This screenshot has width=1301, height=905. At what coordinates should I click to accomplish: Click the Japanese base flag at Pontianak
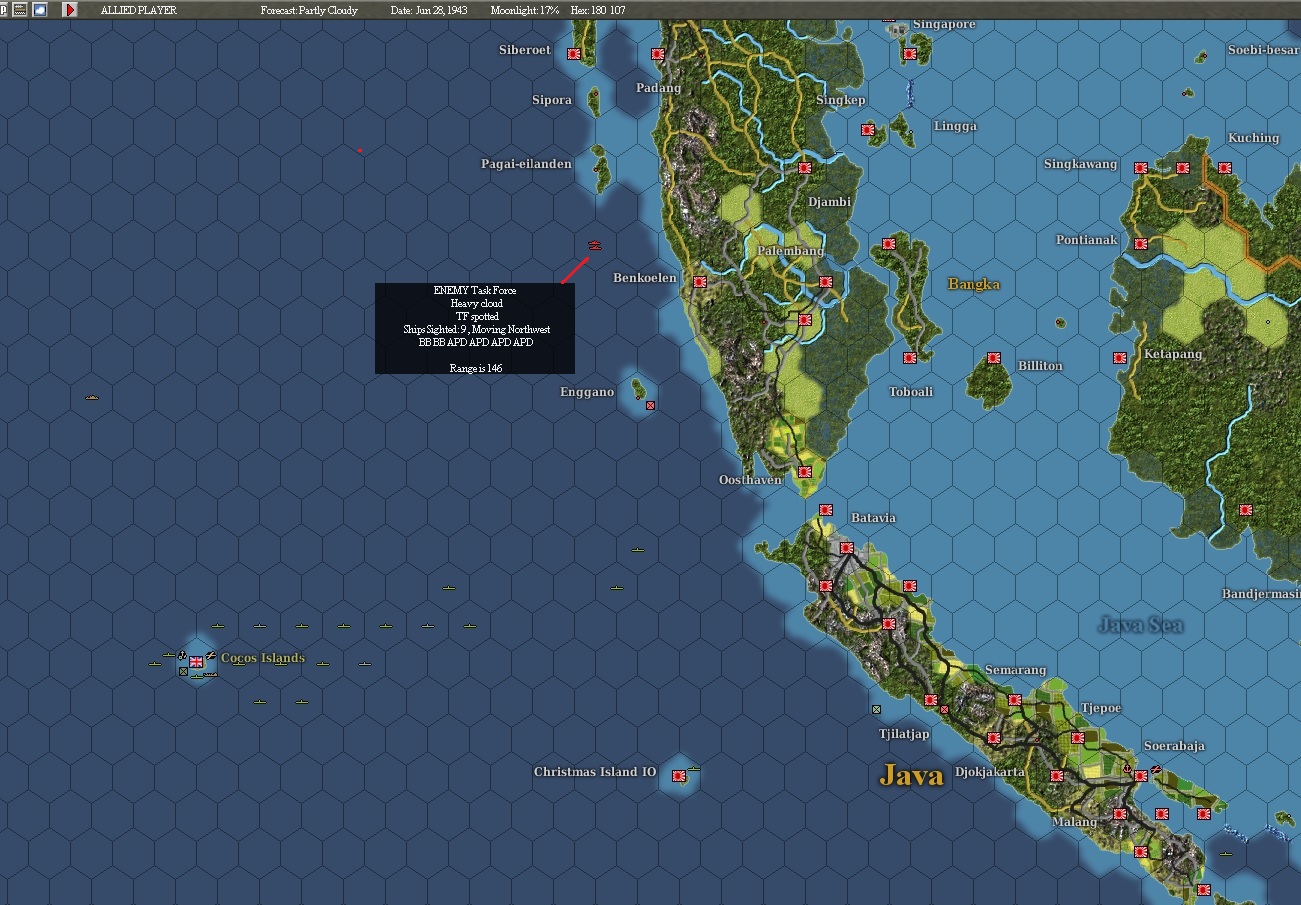tap(1140, 244)
